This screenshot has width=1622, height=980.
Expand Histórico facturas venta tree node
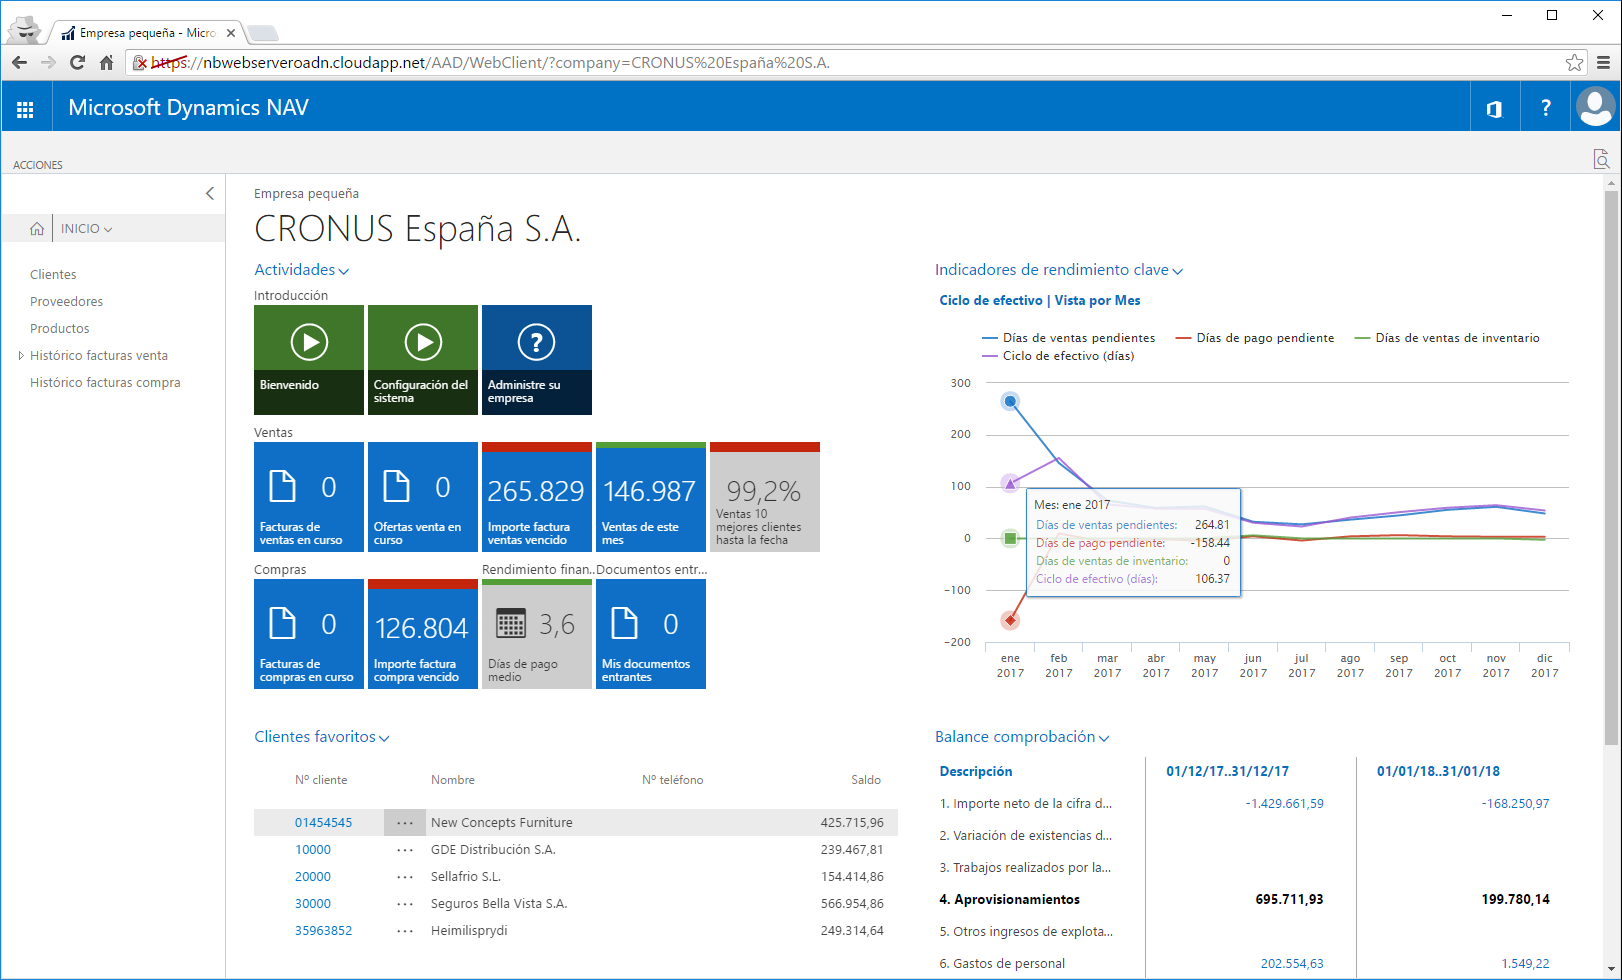[x=21, y=356]
